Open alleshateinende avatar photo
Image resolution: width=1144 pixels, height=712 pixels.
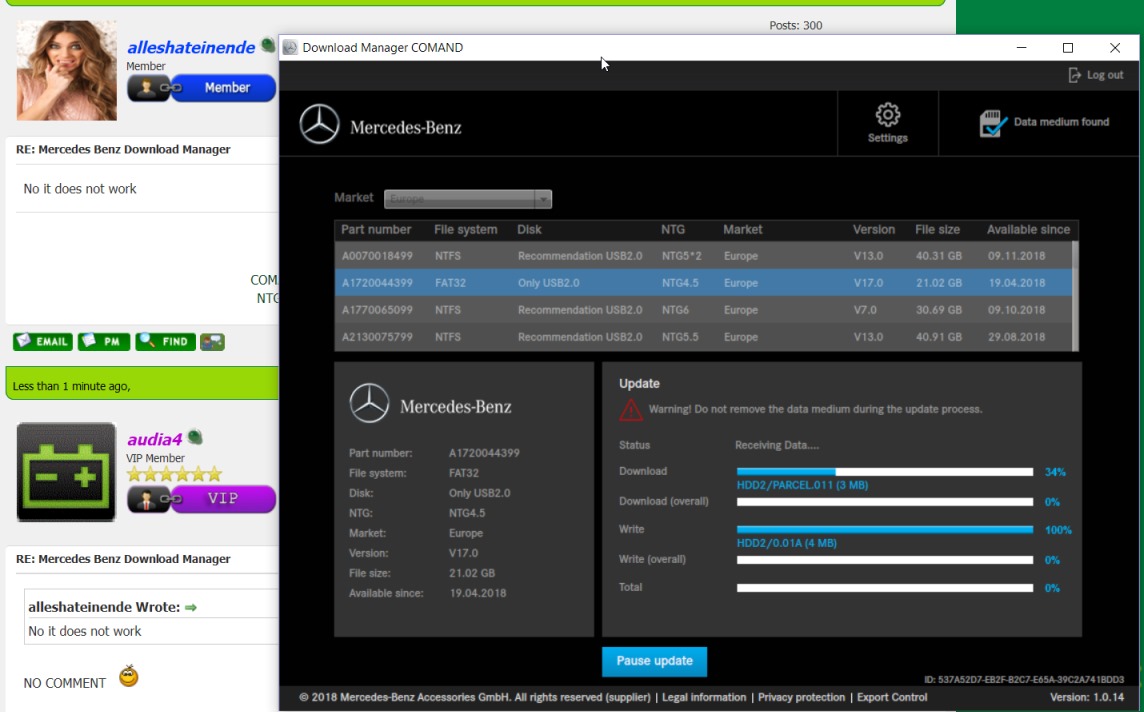[x=66, y=70]
